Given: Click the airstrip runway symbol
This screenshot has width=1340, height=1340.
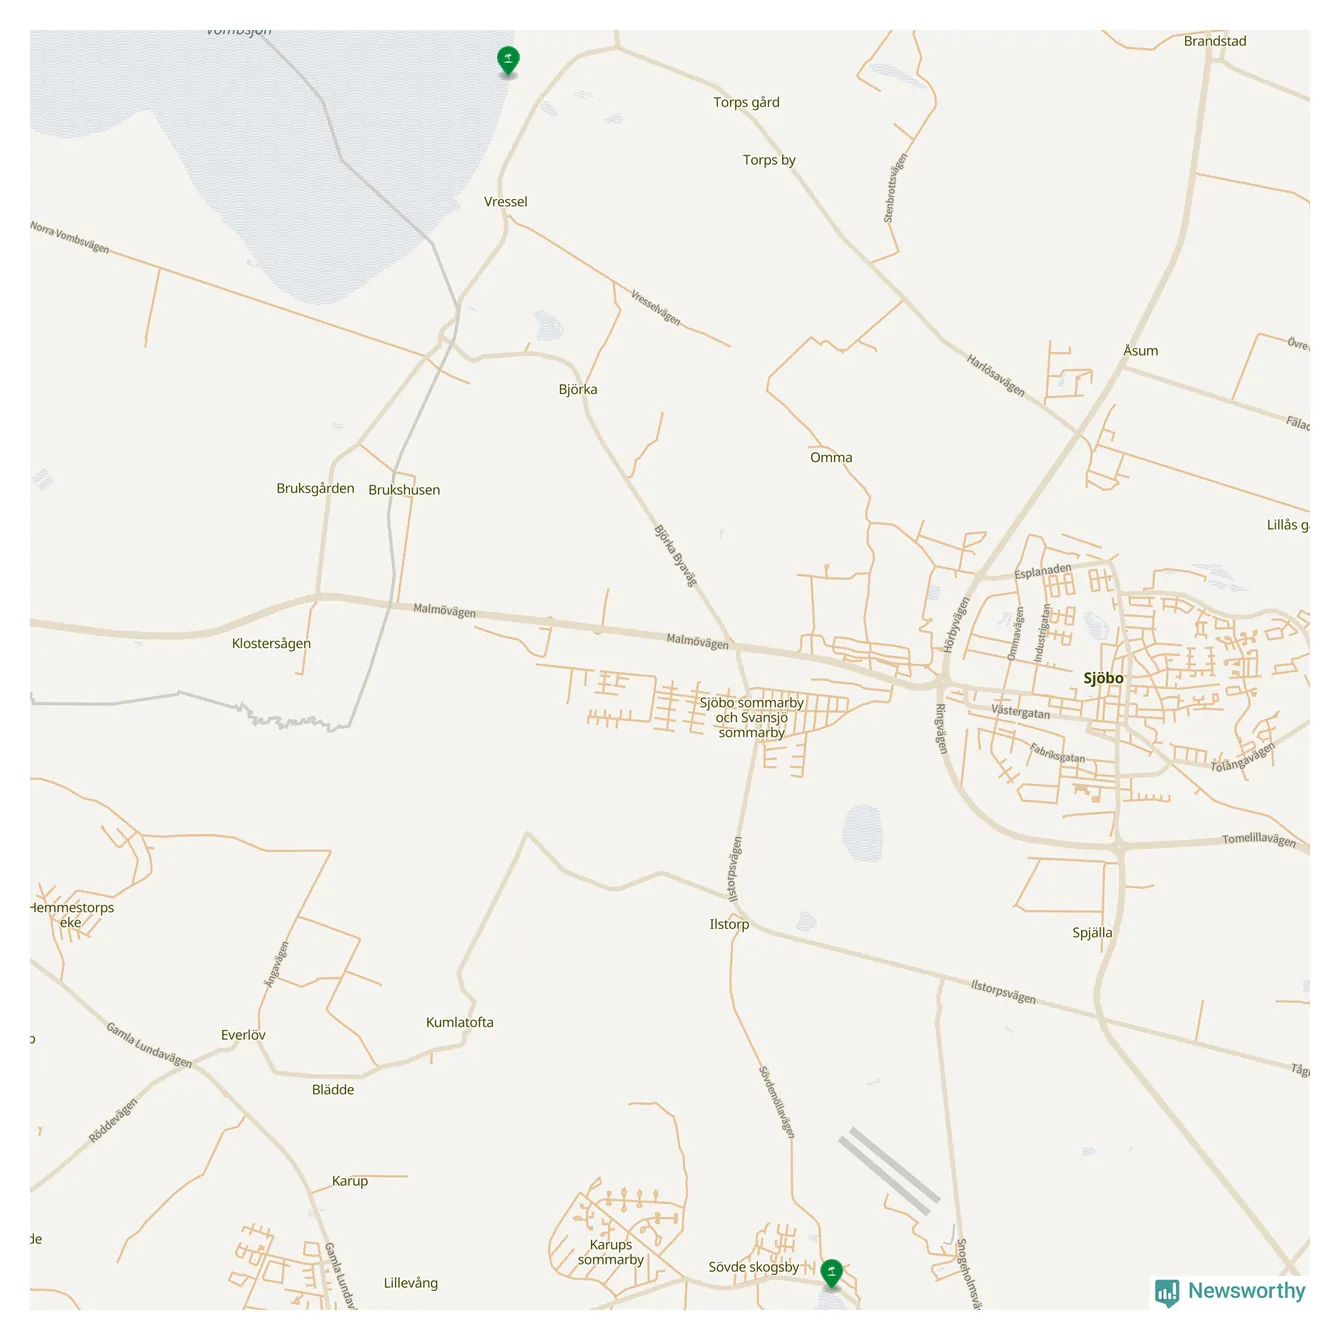Looking at the screenshot, I should tap(889, 1171).
